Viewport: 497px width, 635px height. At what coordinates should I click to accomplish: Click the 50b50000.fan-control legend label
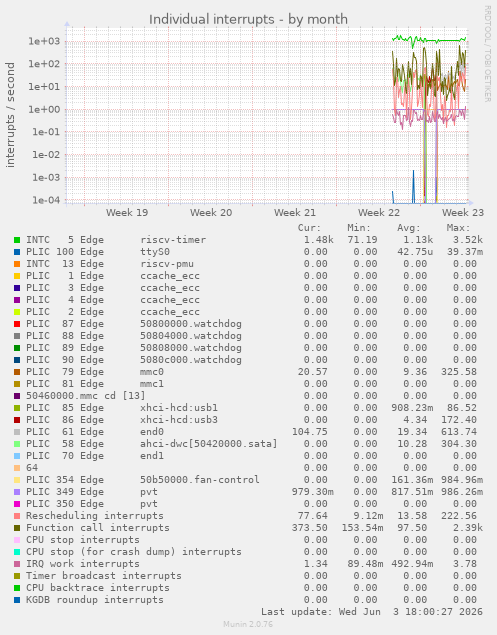[200, 480]
